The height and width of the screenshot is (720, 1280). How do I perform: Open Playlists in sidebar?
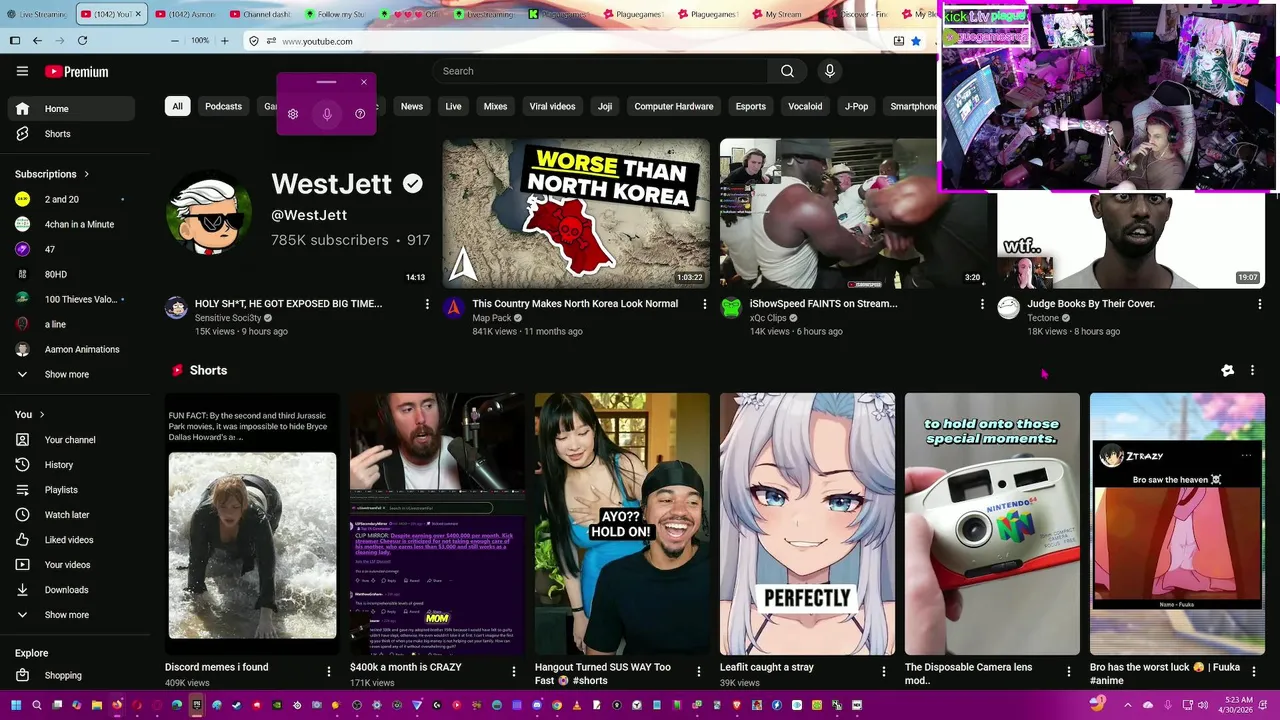point(71,490)
